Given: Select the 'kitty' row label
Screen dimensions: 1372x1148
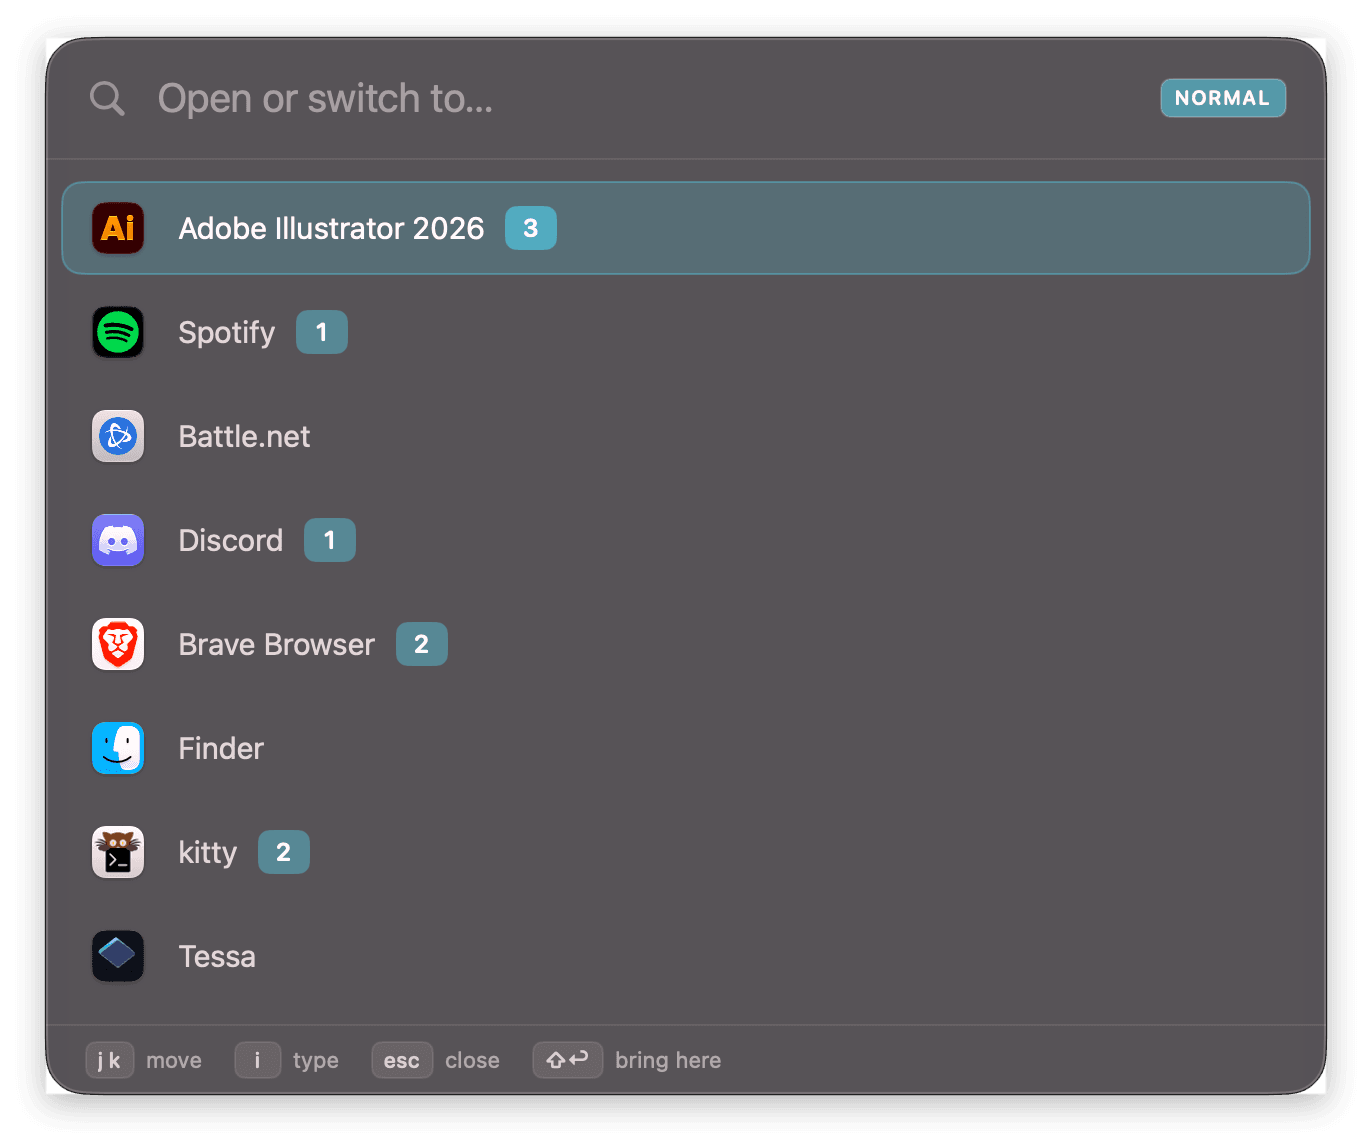Looking at the screenshot, I should coord(207,852).
